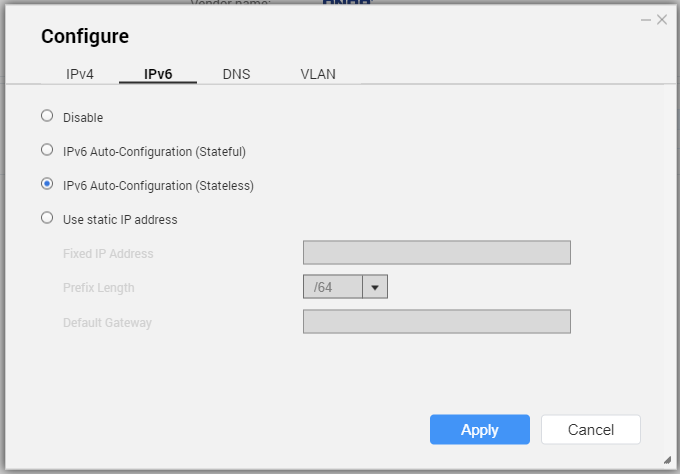Minimize the Configure dialog
The height and width of the screenshot is (474, 680).
[647, 19]
